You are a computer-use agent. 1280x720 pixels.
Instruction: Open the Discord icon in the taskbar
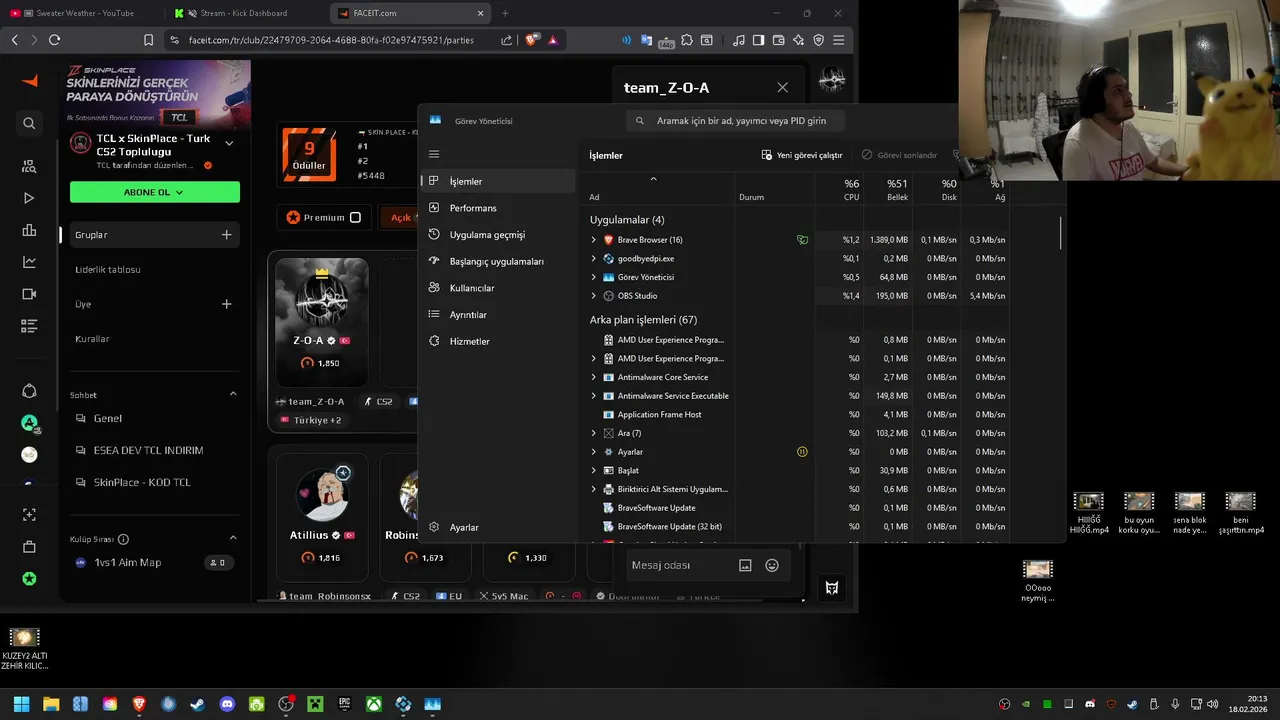tap(227, 704)
